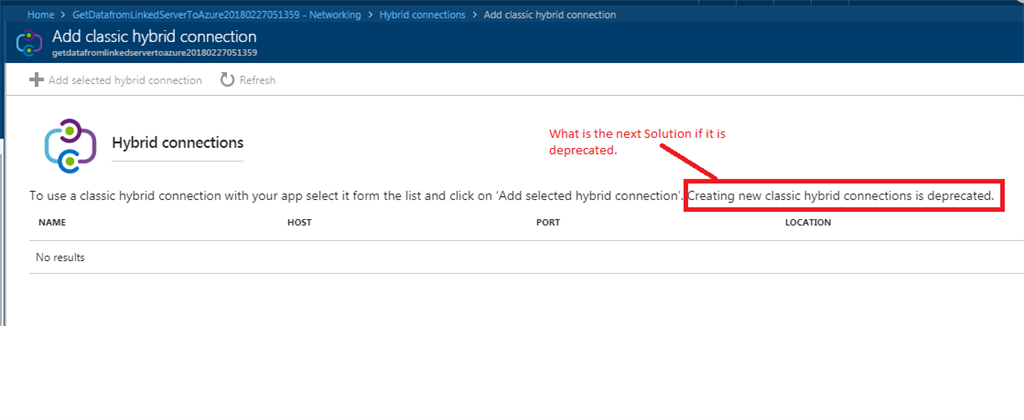Click the Refresh button label
Viewport: 1024px width, 420px height.
257,80
